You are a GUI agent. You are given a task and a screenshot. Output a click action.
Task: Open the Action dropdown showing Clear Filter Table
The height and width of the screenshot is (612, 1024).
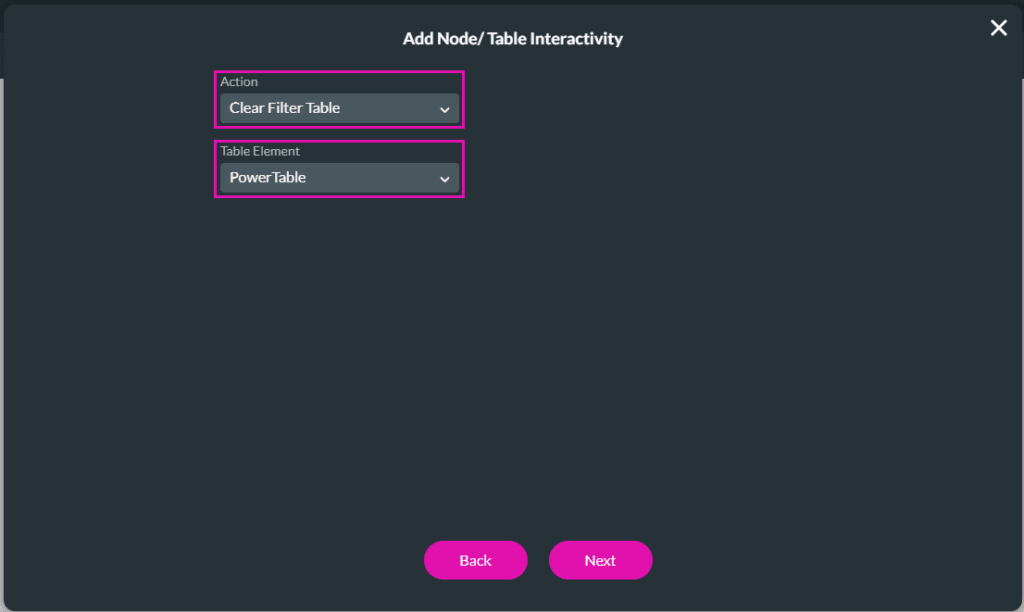click(x=338, y=109)
